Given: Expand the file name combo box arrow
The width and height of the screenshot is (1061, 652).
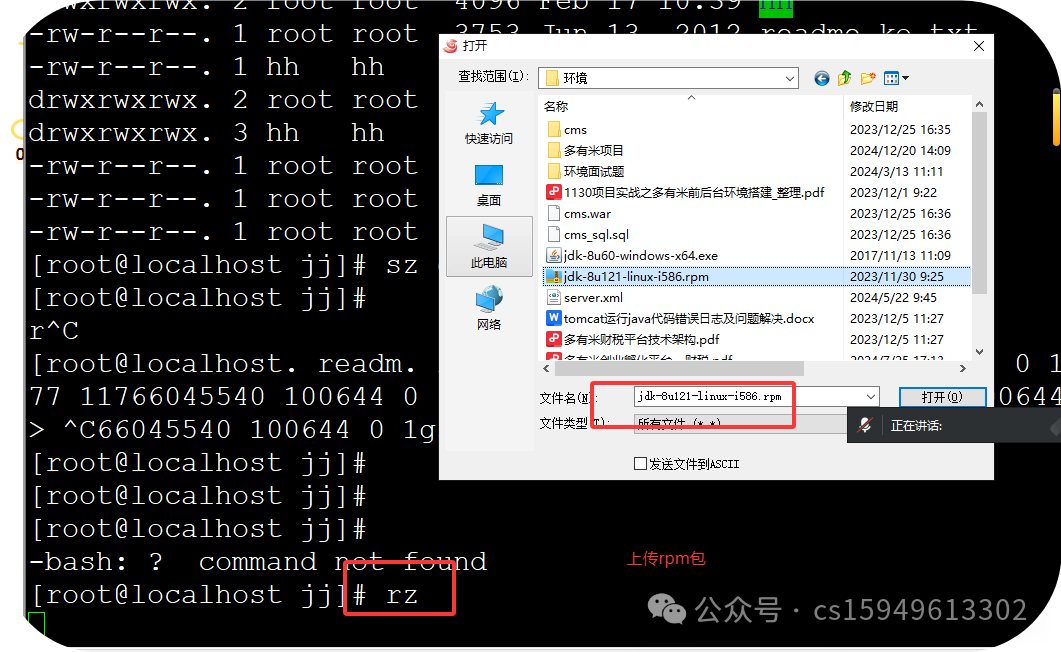Looking at the screenshot, I should [870, 396].
